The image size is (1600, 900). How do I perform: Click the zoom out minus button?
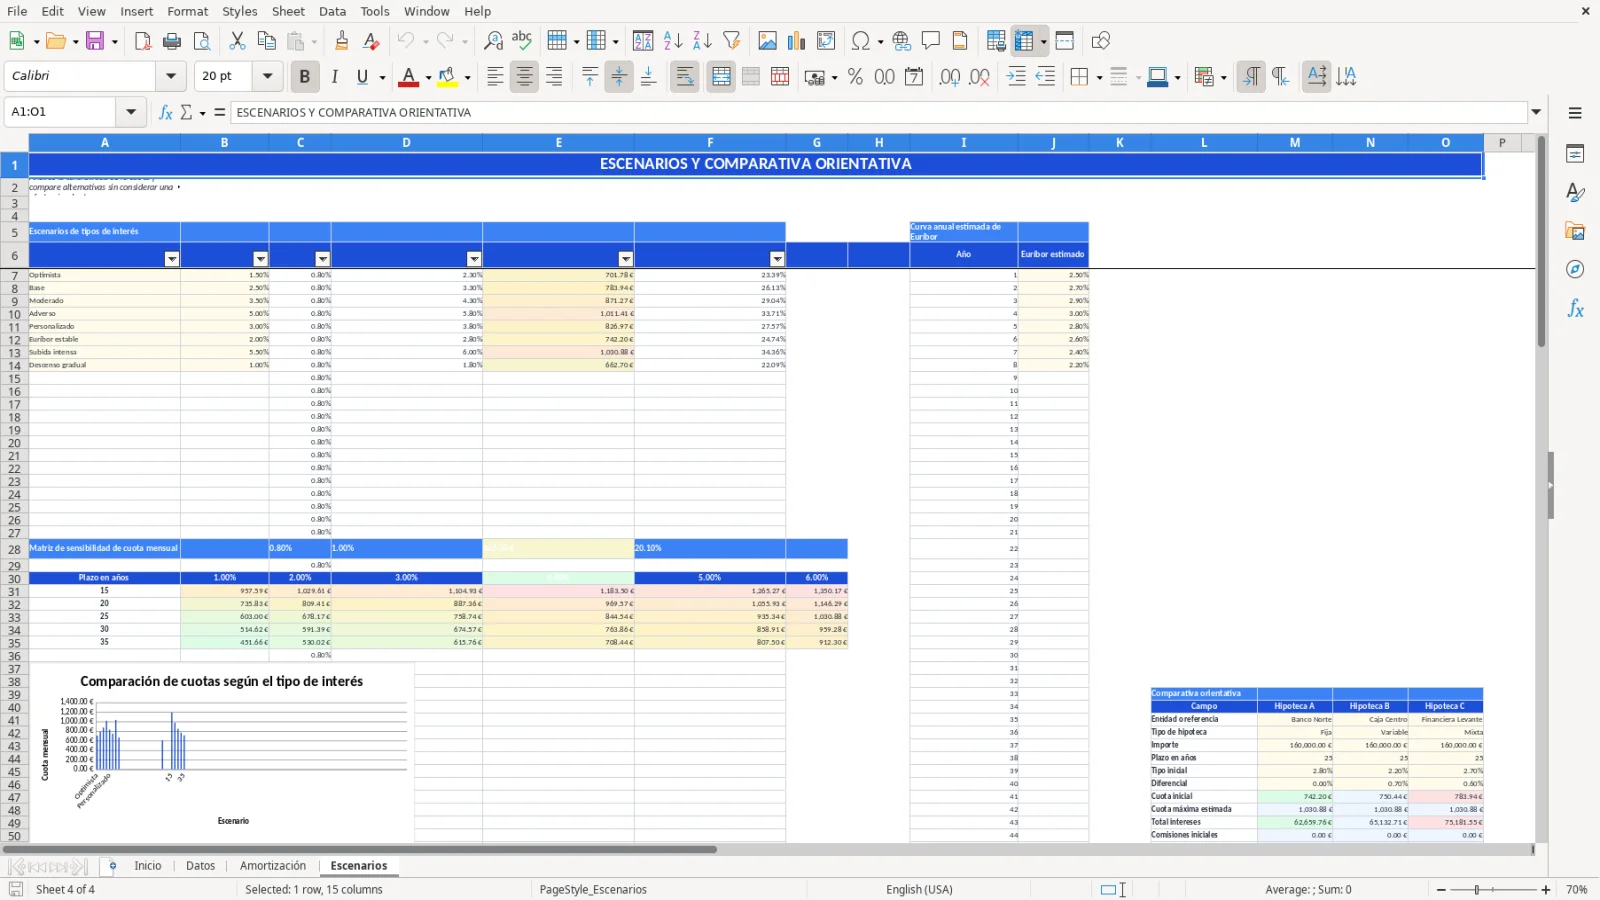[x=1441, y=890]
